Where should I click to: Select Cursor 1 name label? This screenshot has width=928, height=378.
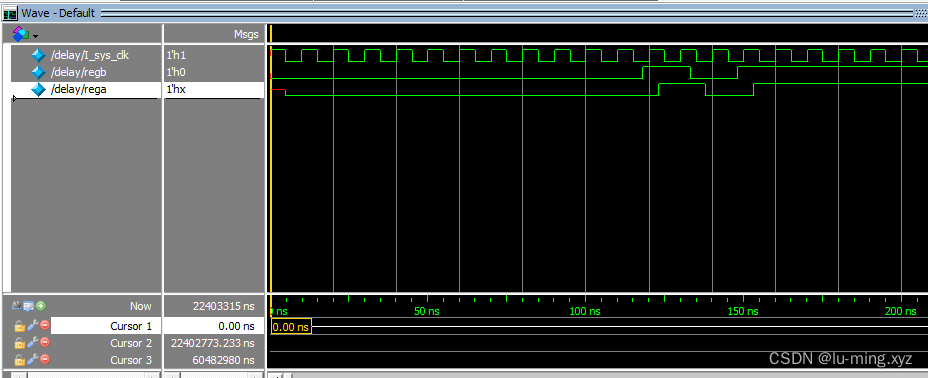point(131,326)
